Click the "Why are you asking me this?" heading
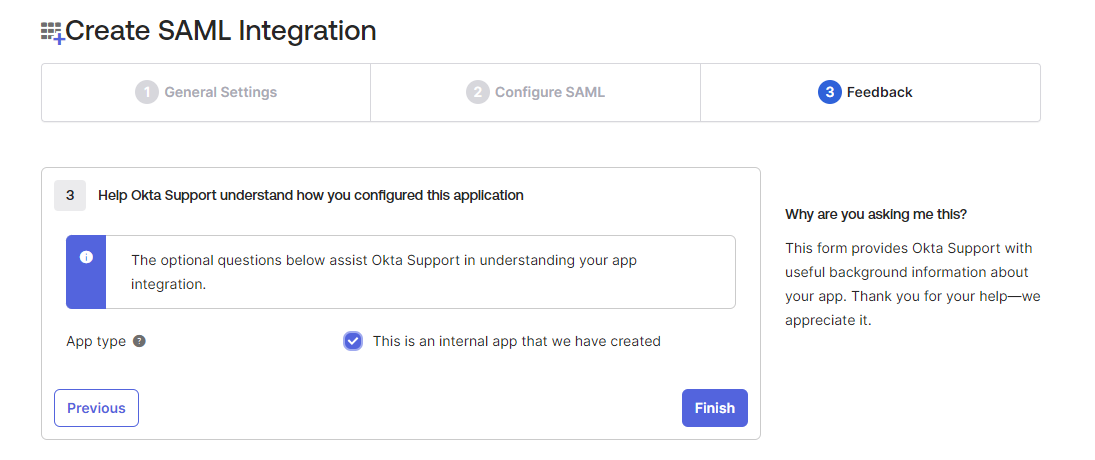This screenshot has width=1095, height=460. point(876,214)
